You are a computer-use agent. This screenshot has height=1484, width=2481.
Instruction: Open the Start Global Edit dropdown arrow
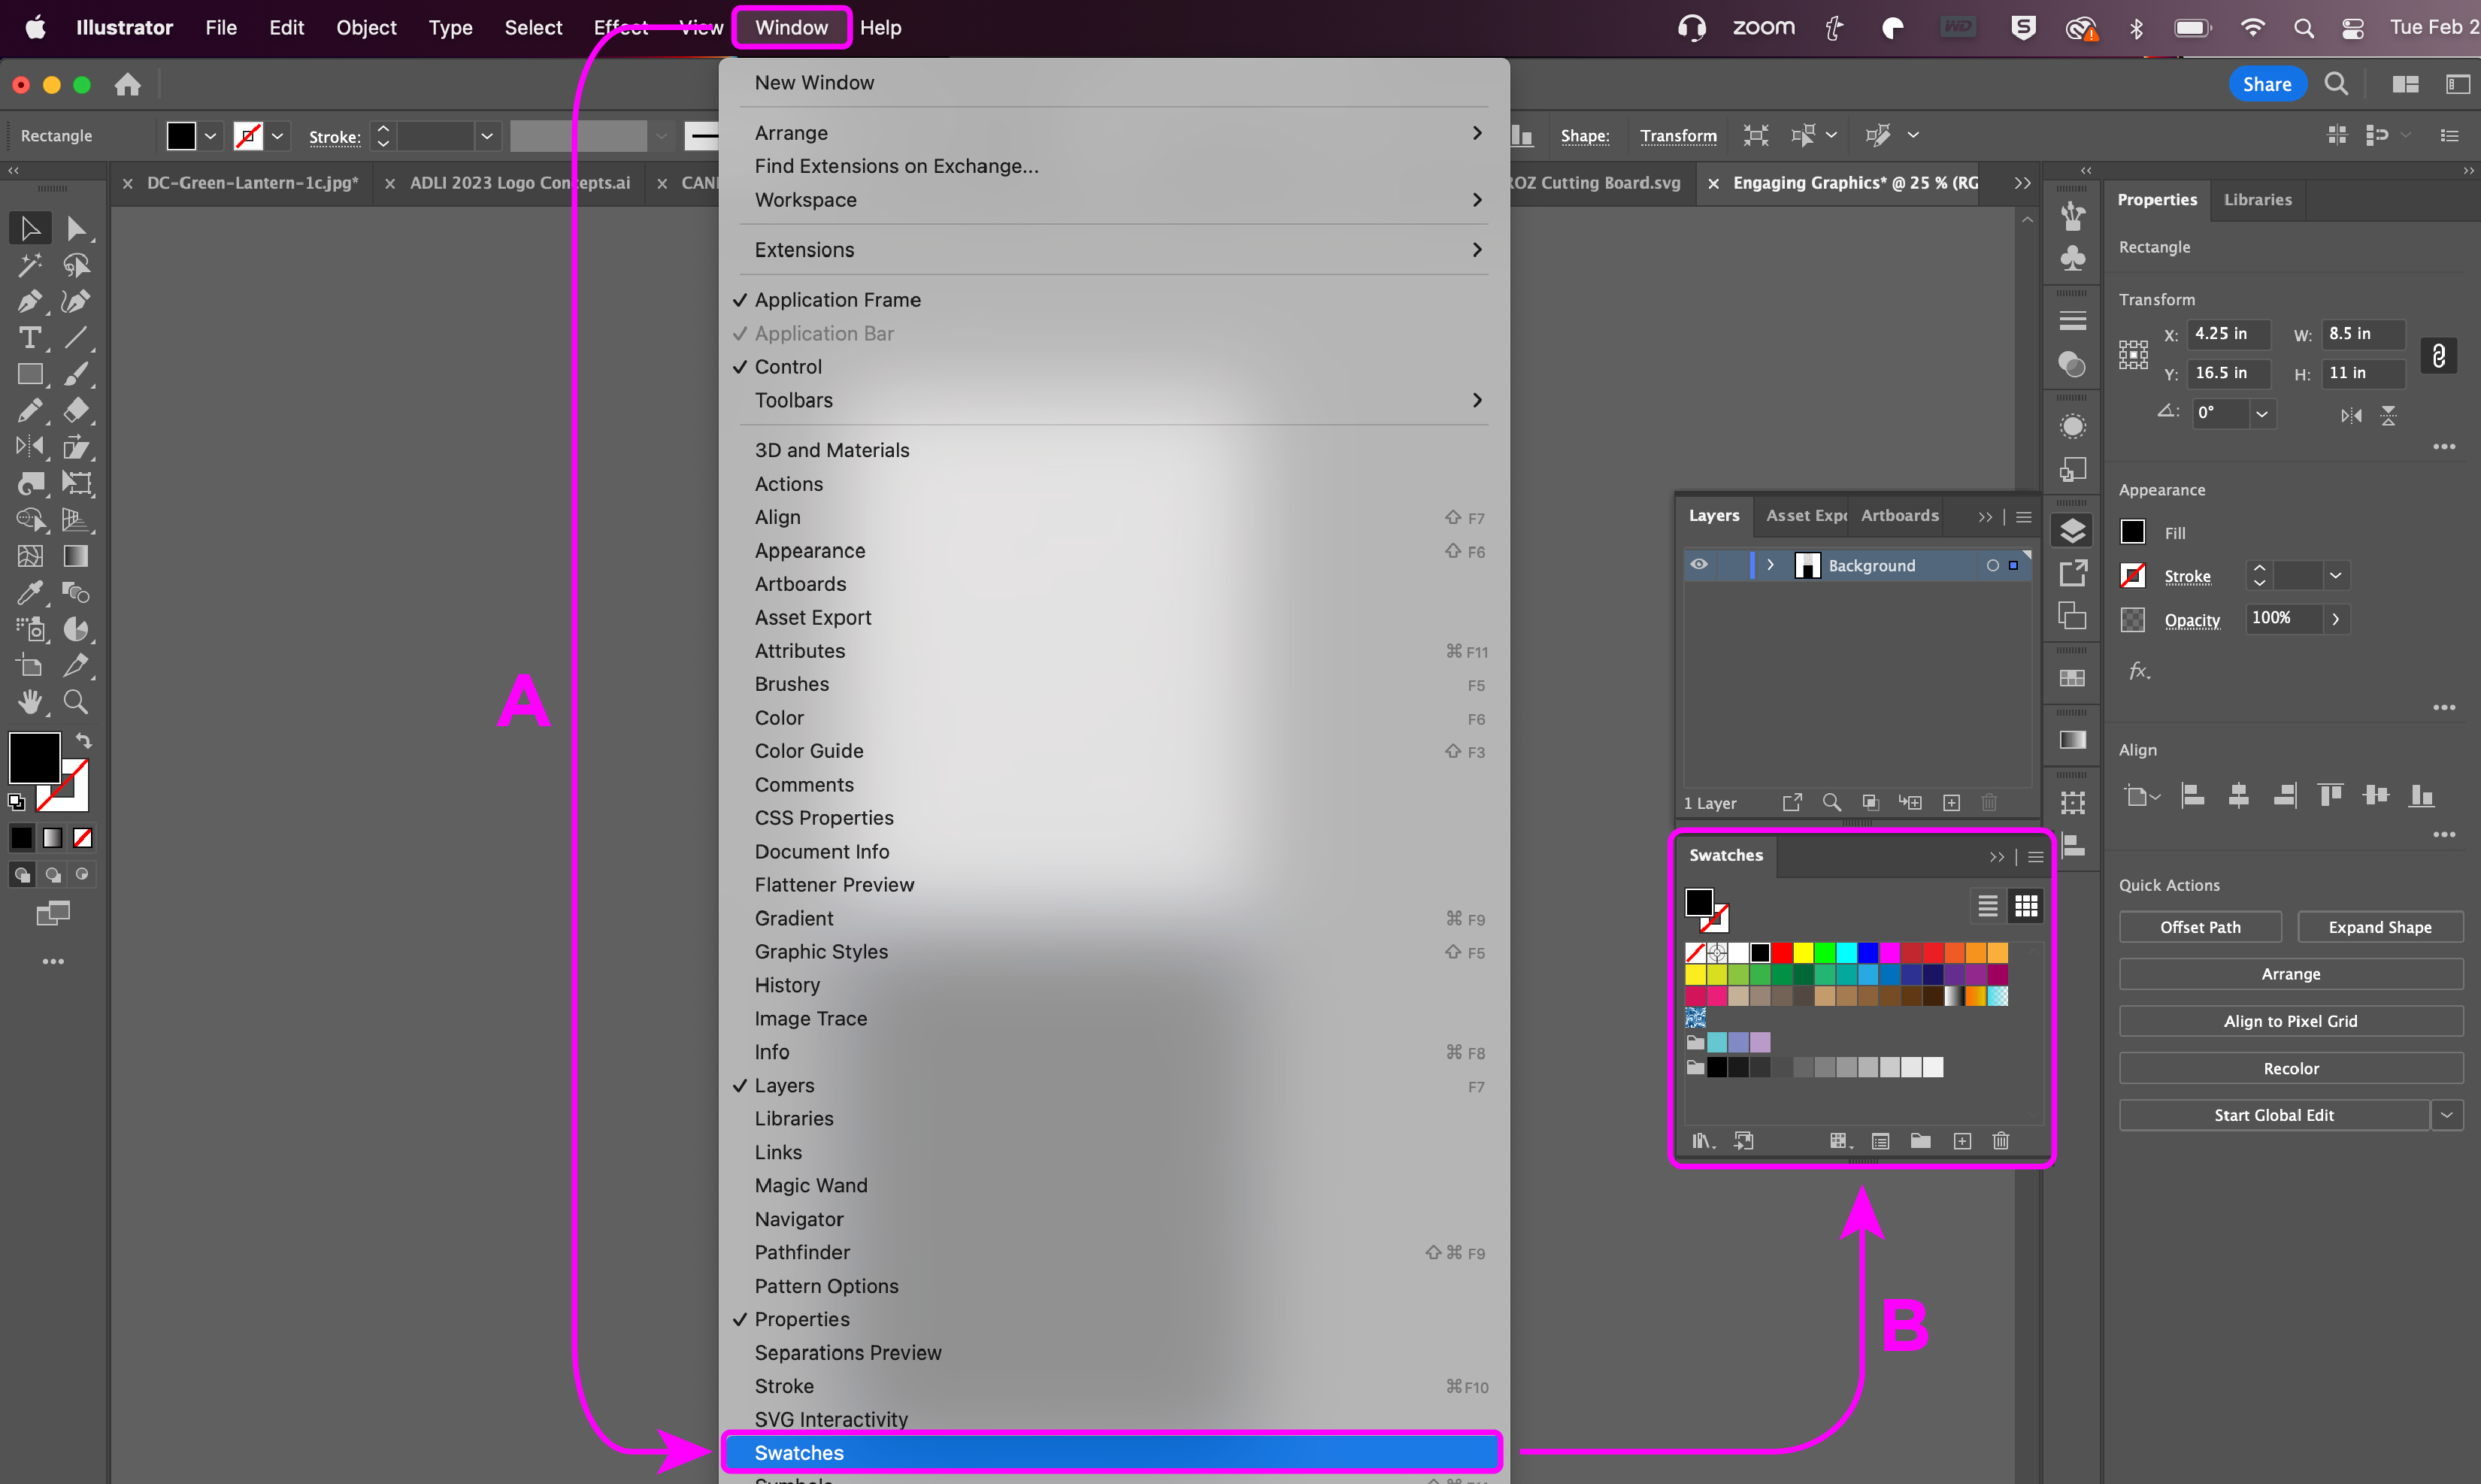click(2446, 1115)
